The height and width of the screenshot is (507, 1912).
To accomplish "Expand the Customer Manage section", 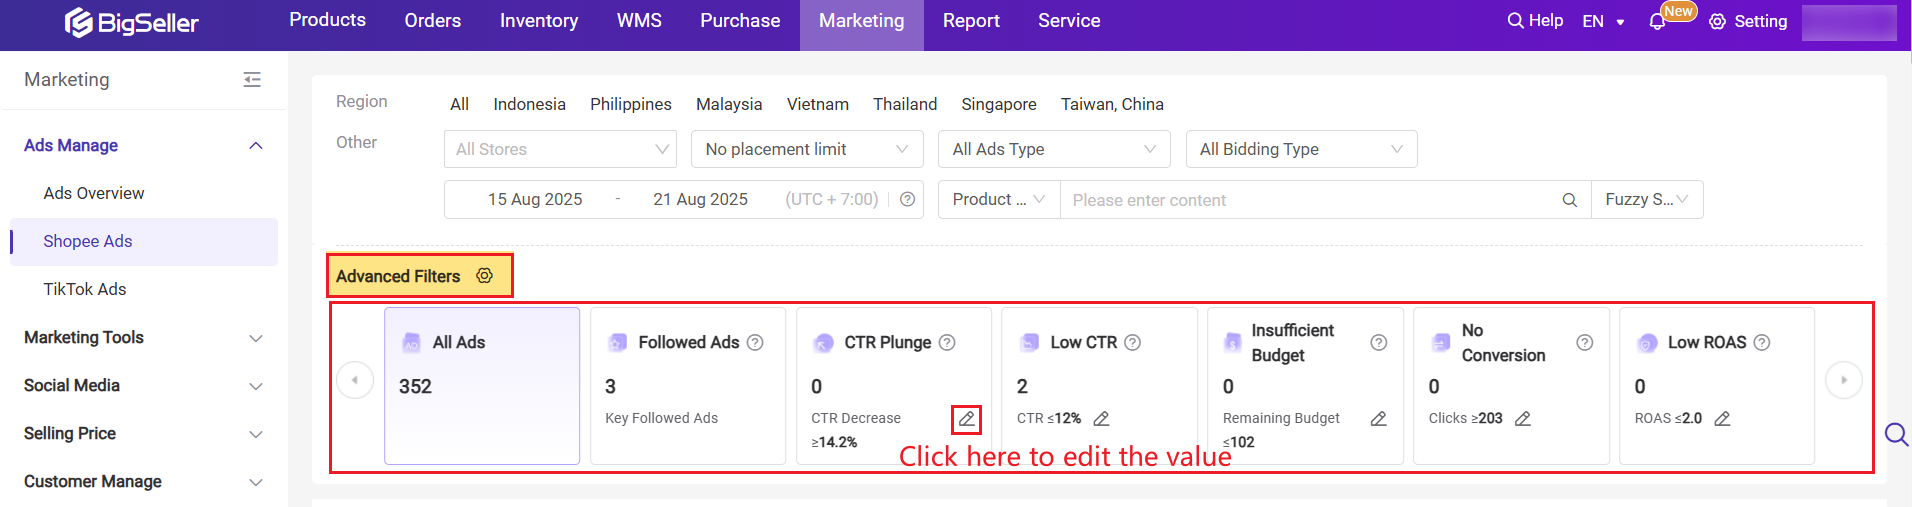I will tap(256, 482).
